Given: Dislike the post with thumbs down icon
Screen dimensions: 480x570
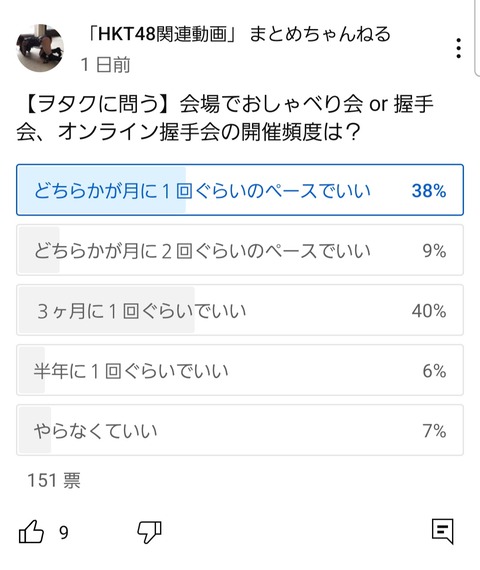Looking at the screenshot, I should click(149, 532).
